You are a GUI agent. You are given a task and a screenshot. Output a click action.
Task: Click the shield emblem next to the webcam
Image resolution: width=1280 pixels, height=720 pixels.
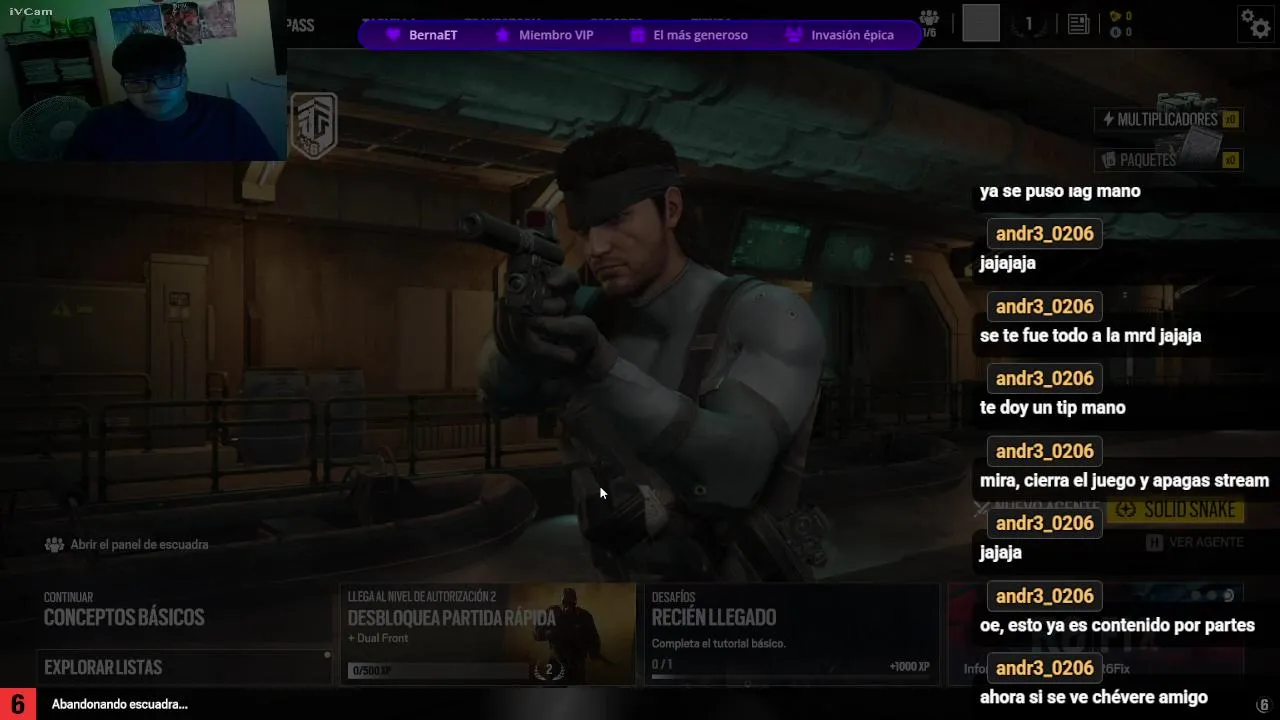314,126
